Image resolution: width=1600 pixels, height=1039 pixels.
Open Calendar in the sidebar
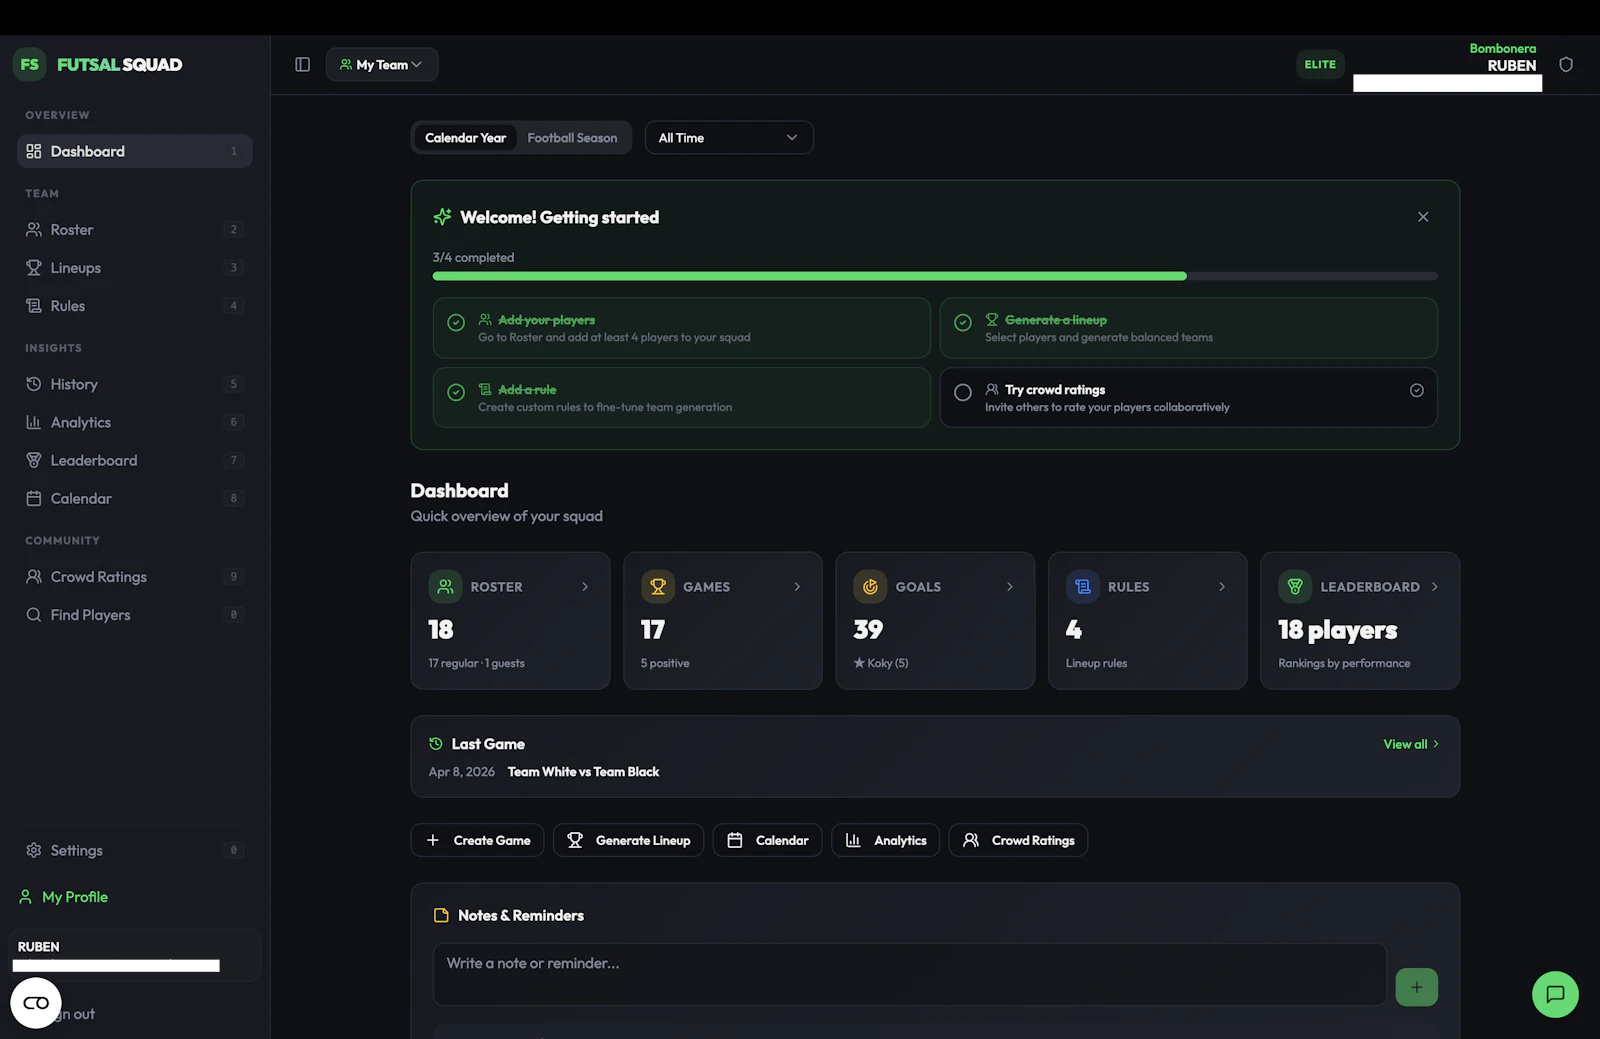(135, 498)
